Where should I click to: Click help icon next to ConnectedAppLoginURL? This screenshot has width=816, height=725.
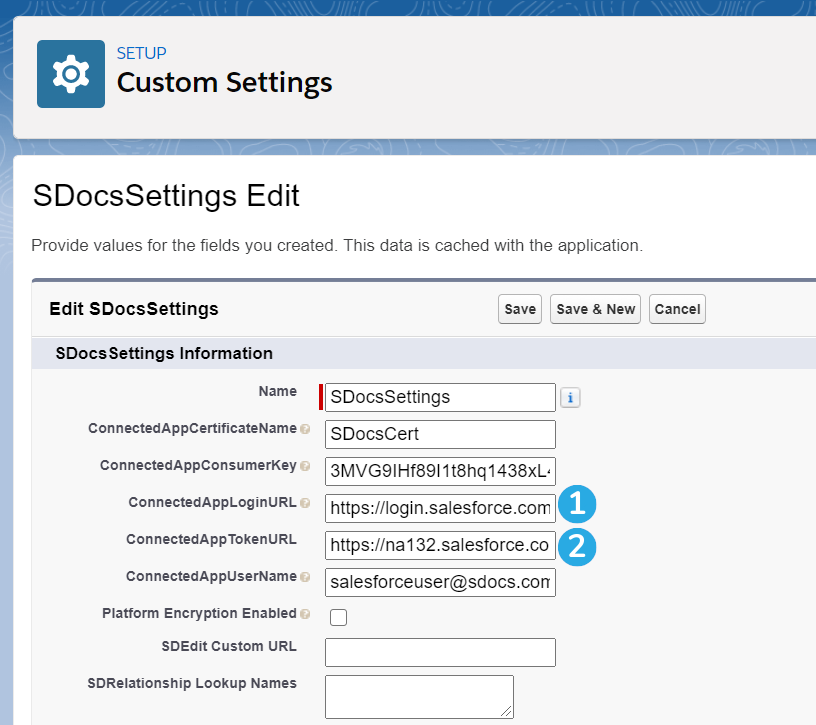[305, 503]
